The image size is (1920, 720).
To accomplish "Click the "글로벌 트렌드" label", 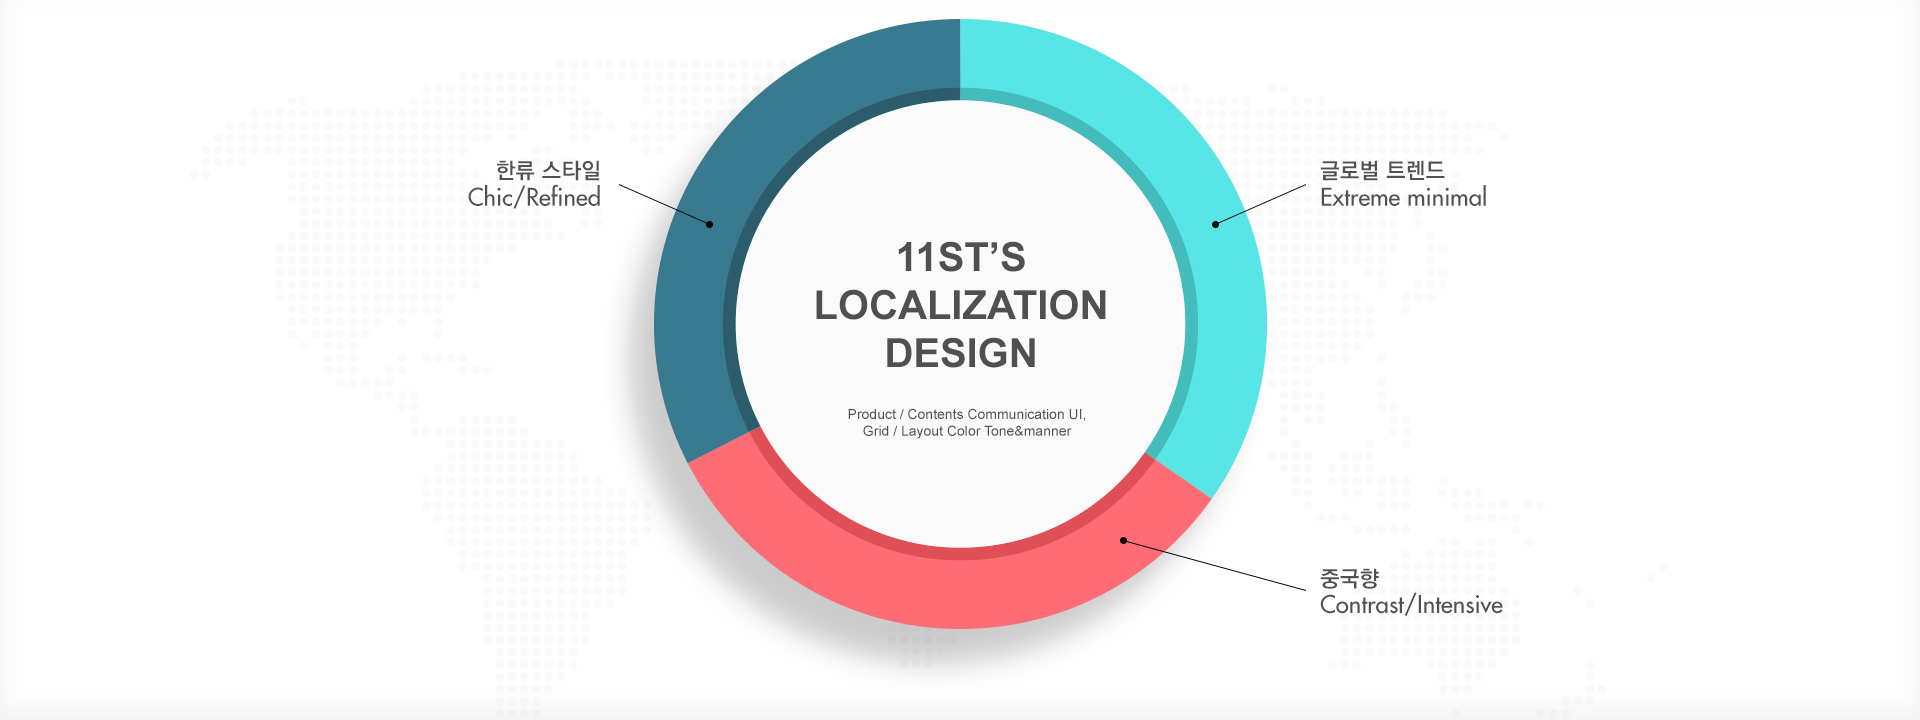I will pos(1382,170).
